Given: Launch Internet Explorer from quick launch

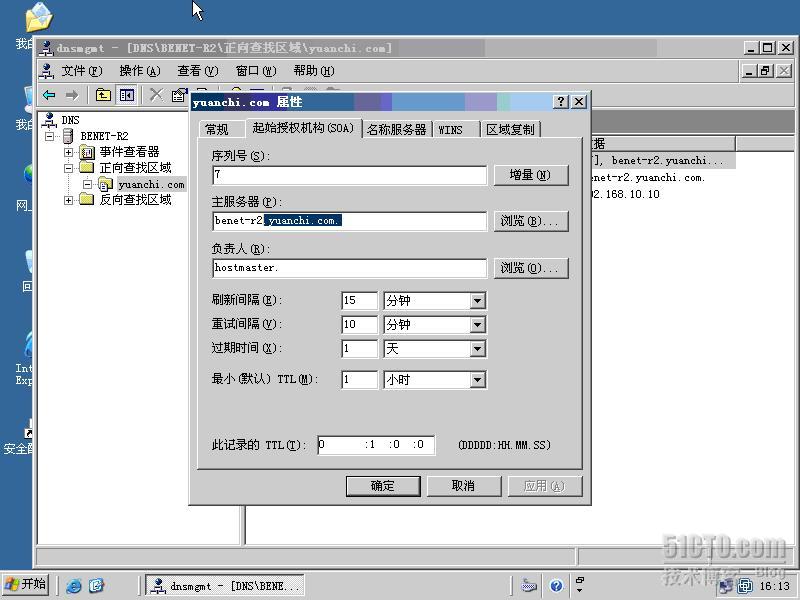Looking at the screenshot, I should point(73,585).
